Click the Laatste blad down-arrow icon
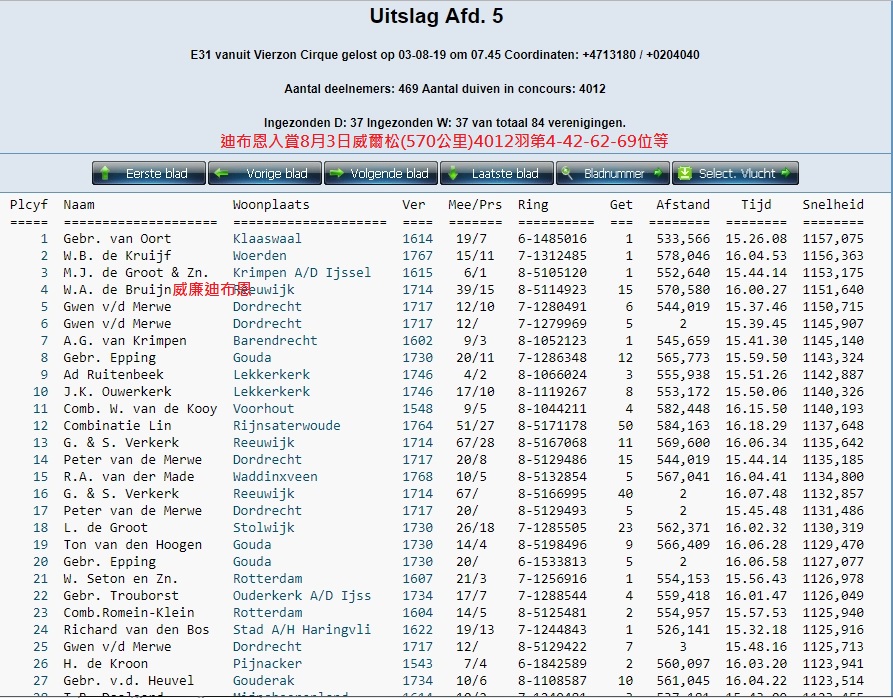This screenshot has height=698, width=893. pyautogui.click(x=453, y=174)
